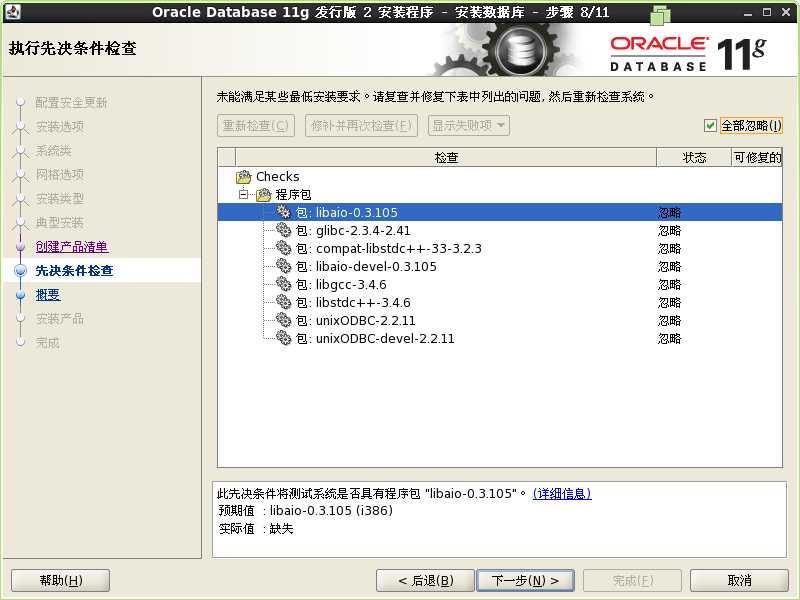Click the 检查 column header
The height and width of the screenshot is (600, 800).
(x=446, y=158)
